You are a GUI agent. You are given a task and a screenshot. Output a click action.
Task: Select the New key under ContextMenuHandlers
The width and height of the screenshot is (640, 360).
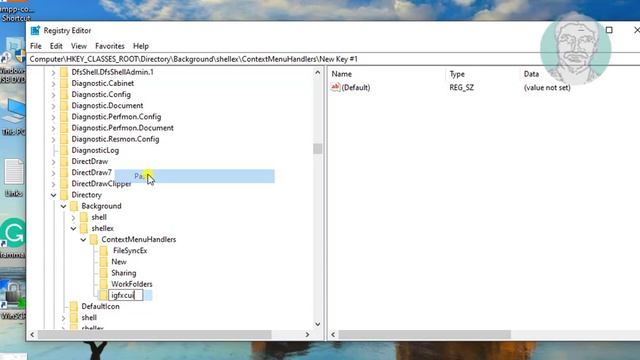click(x=119, y=262)
